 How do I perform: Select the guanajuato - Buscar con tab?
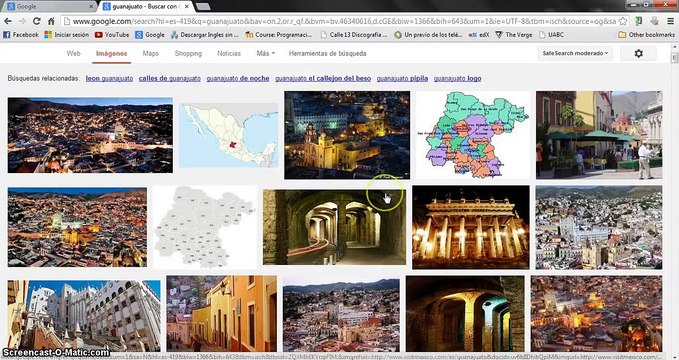pos(145,6)
